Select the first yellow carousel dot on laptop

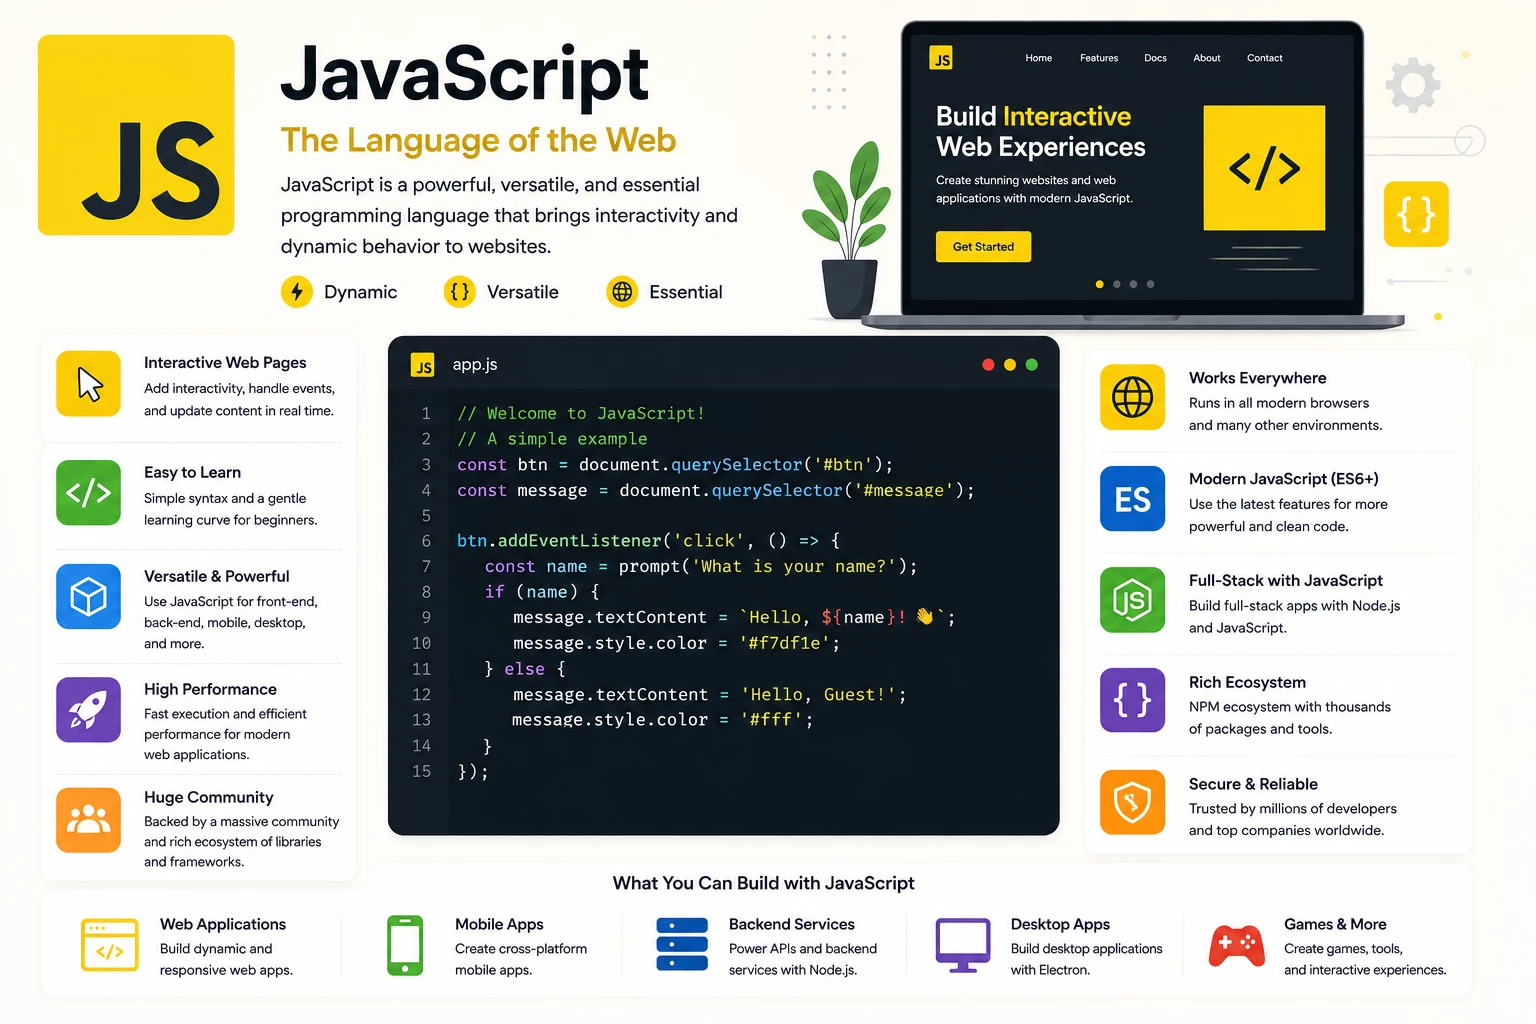[x=1100, y=284]
